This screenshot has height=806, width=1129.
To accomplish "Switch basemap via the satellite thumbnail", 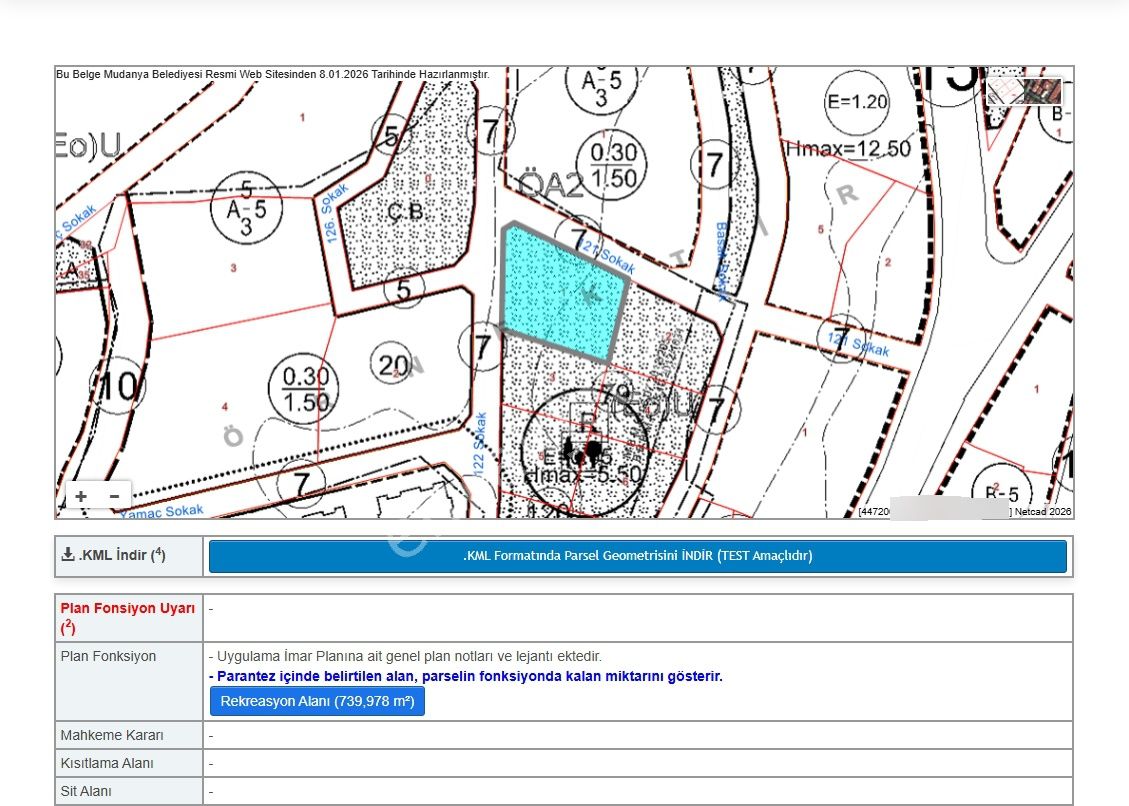I will 1024,91.
